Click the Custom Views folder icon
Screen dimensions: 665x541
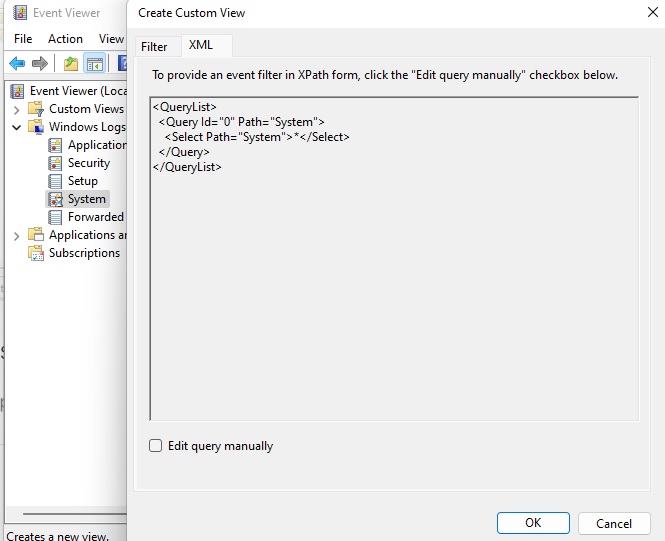coord(36,109)
